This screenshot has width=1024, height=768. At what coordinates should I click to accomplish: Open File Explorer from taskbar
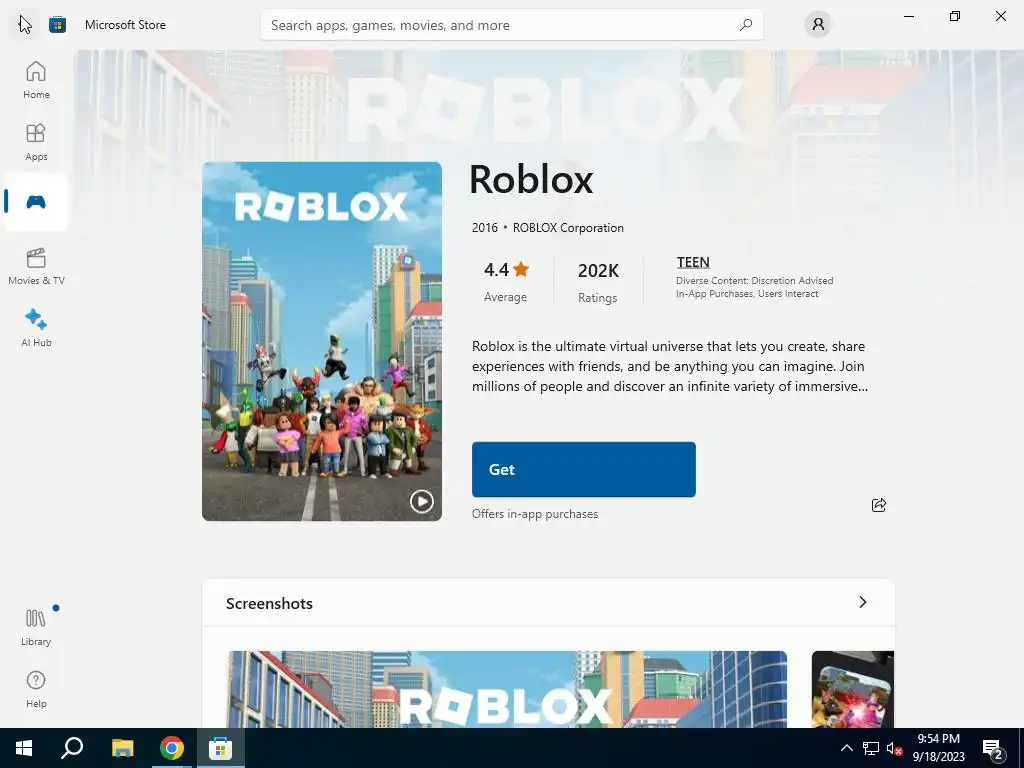[x=122, y=748]
